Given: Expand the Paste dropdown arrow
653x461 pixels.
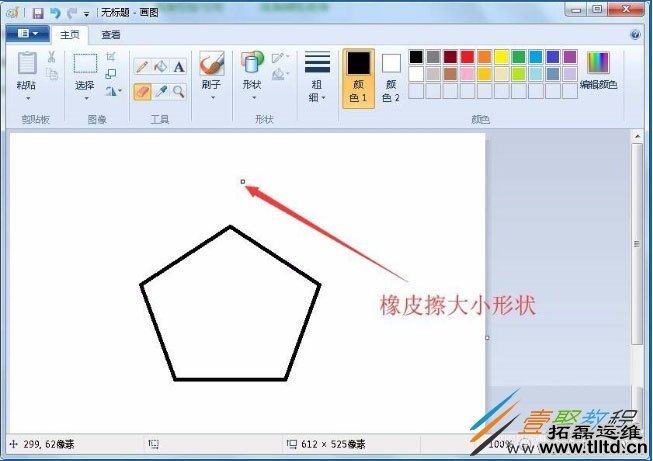Looking at the screenshot, I should pos(28,99).
